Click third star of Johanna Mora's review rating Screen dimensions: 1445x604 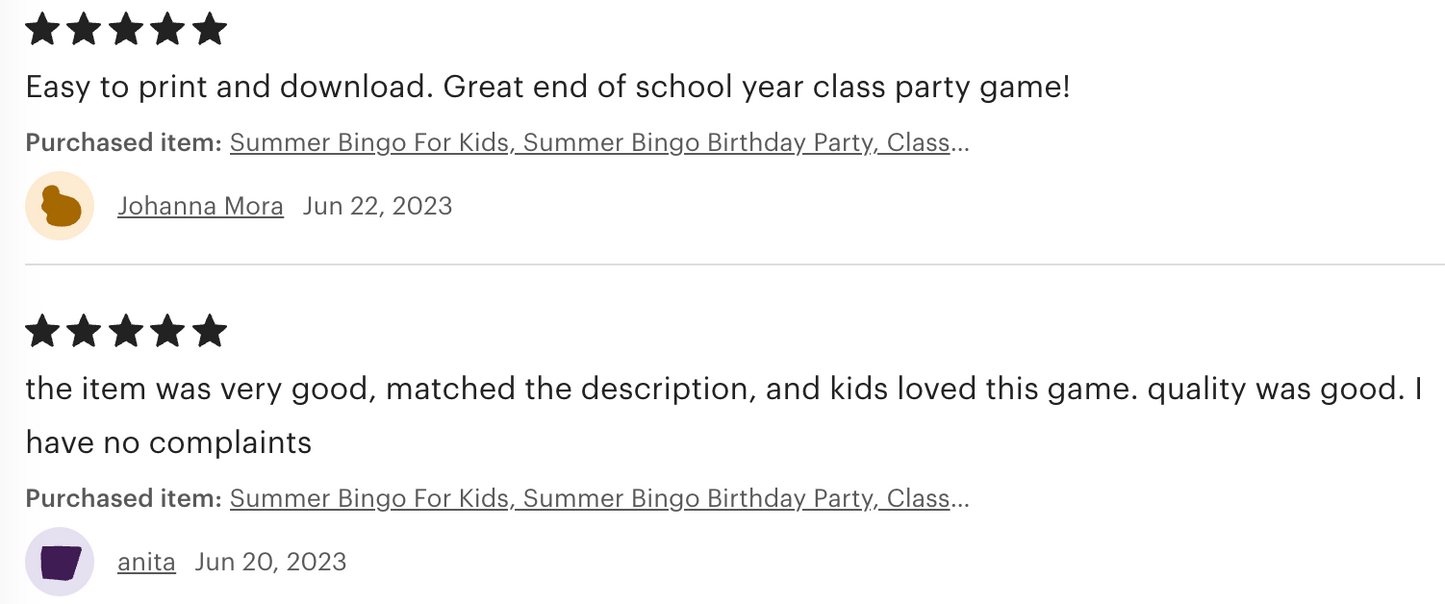pyautogui.click(x=126, y=29)
